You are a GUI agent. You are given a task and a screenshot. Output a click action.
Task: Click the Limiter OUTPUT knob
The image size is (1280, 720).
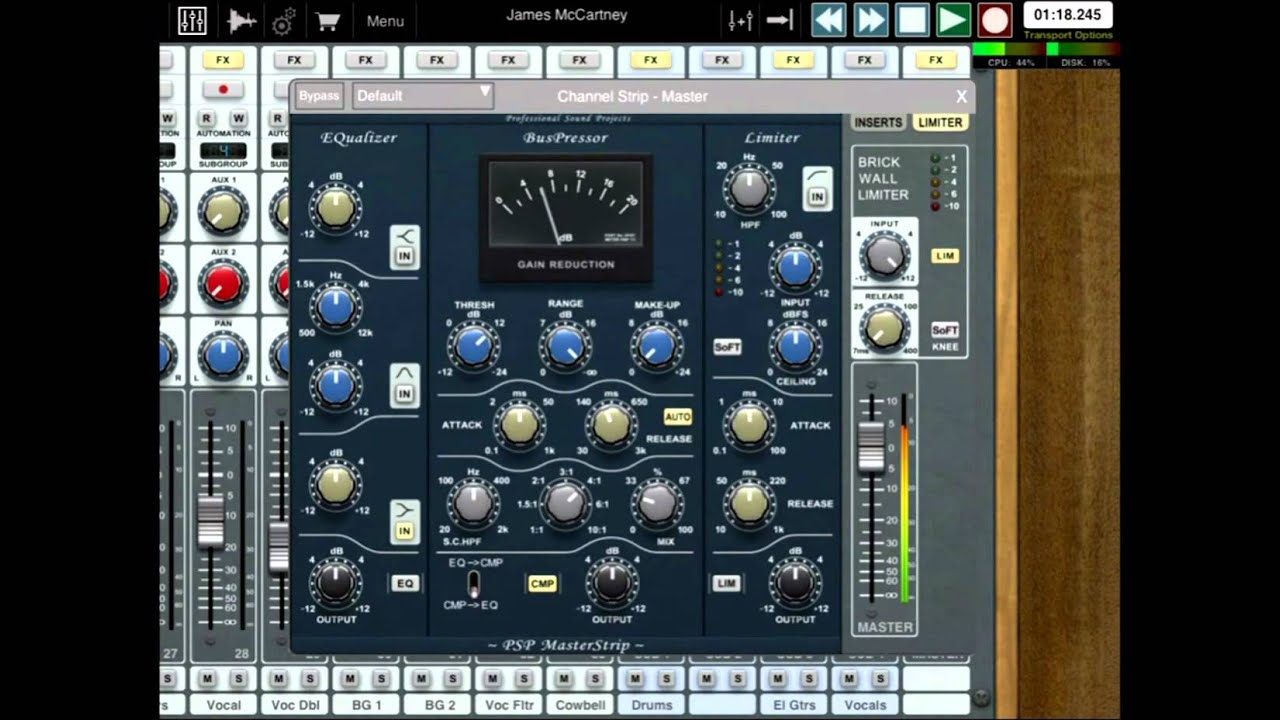pyautogui.click(x=795, y=581)
